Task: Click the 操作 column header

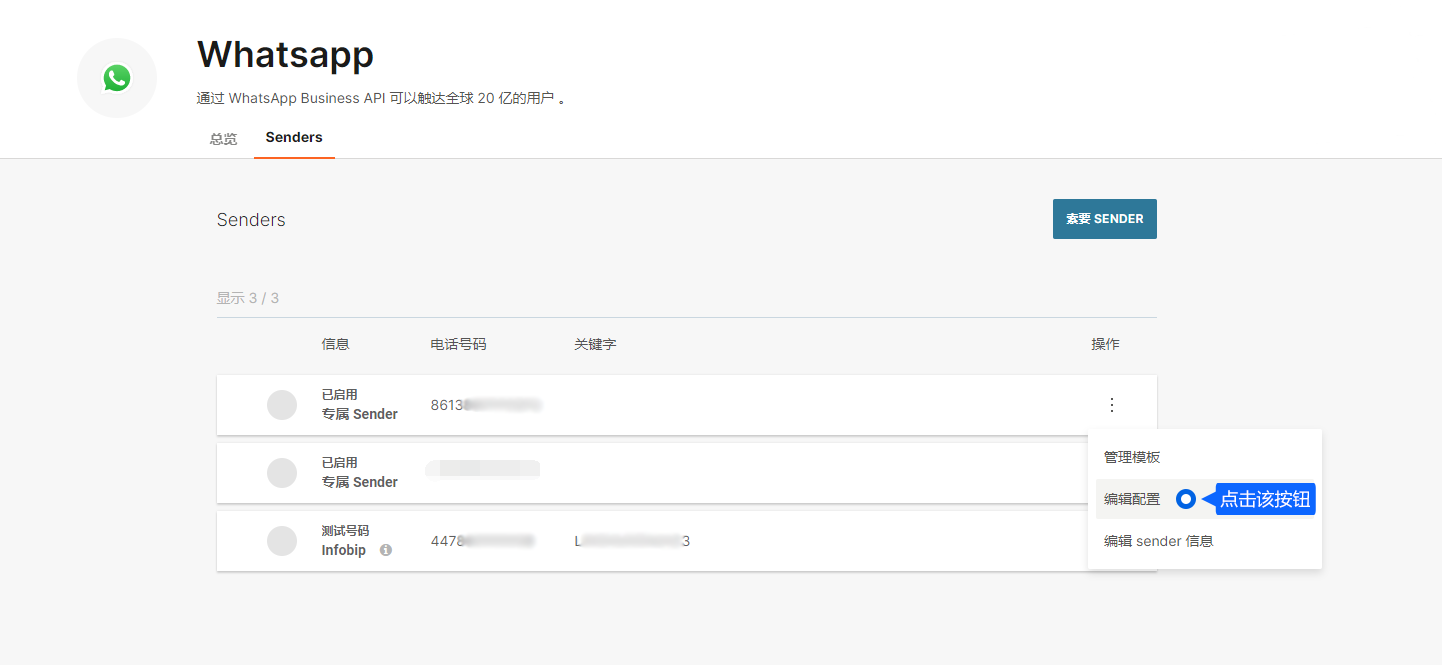Action: click(x=1105, y=344)
